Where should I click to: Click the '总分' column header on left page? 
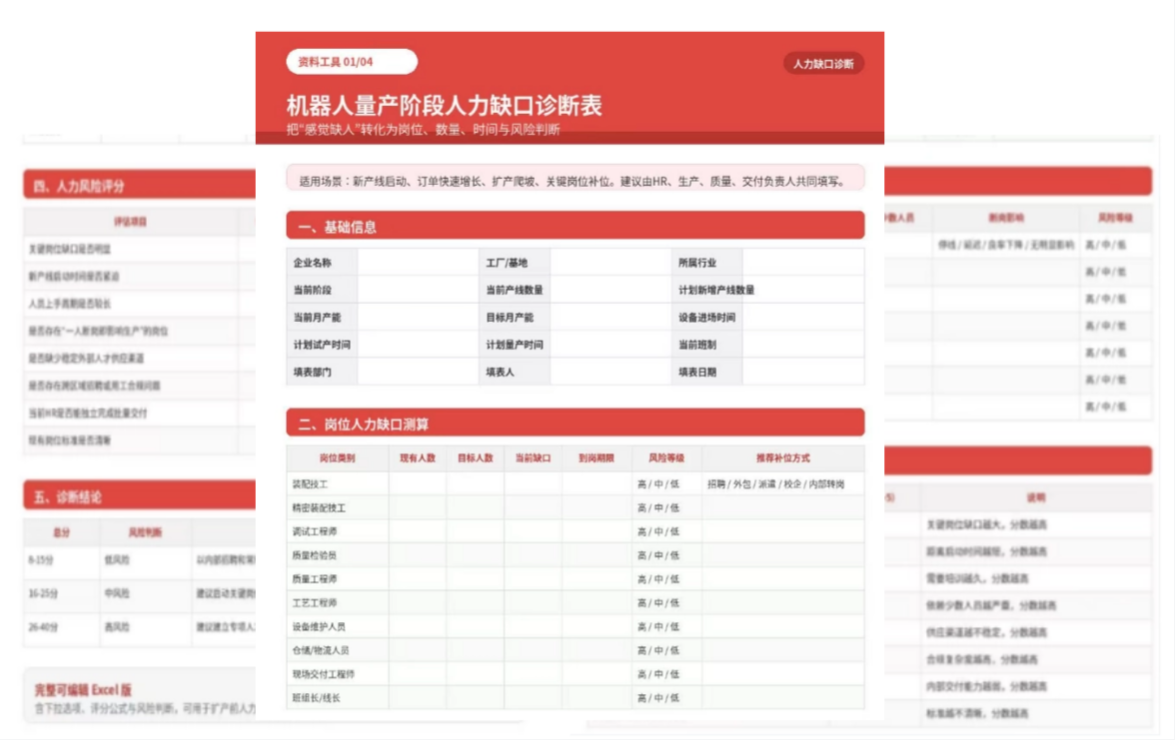click(x=61, y=532)
